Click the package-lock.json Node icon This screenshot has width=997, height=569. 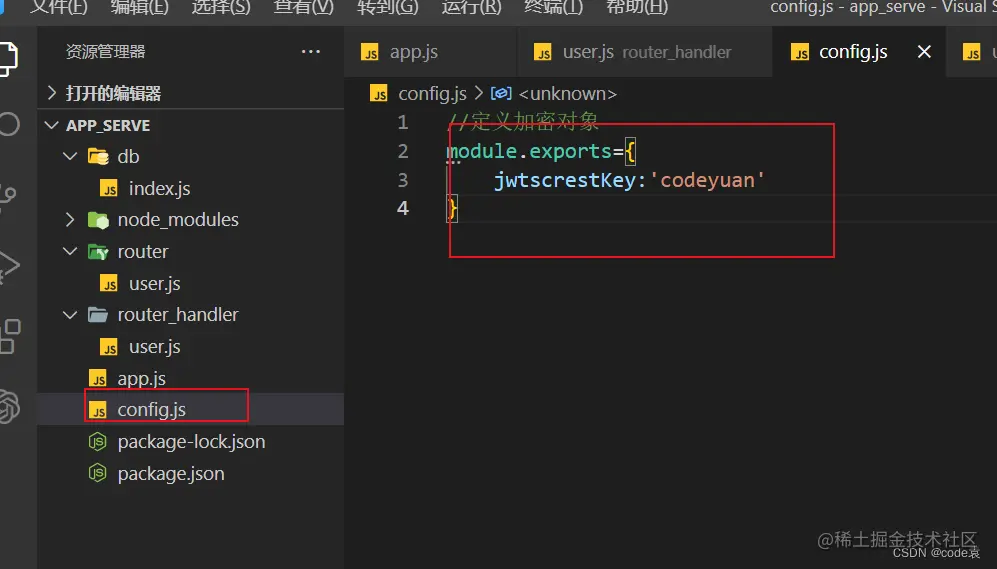click(97, 441)
